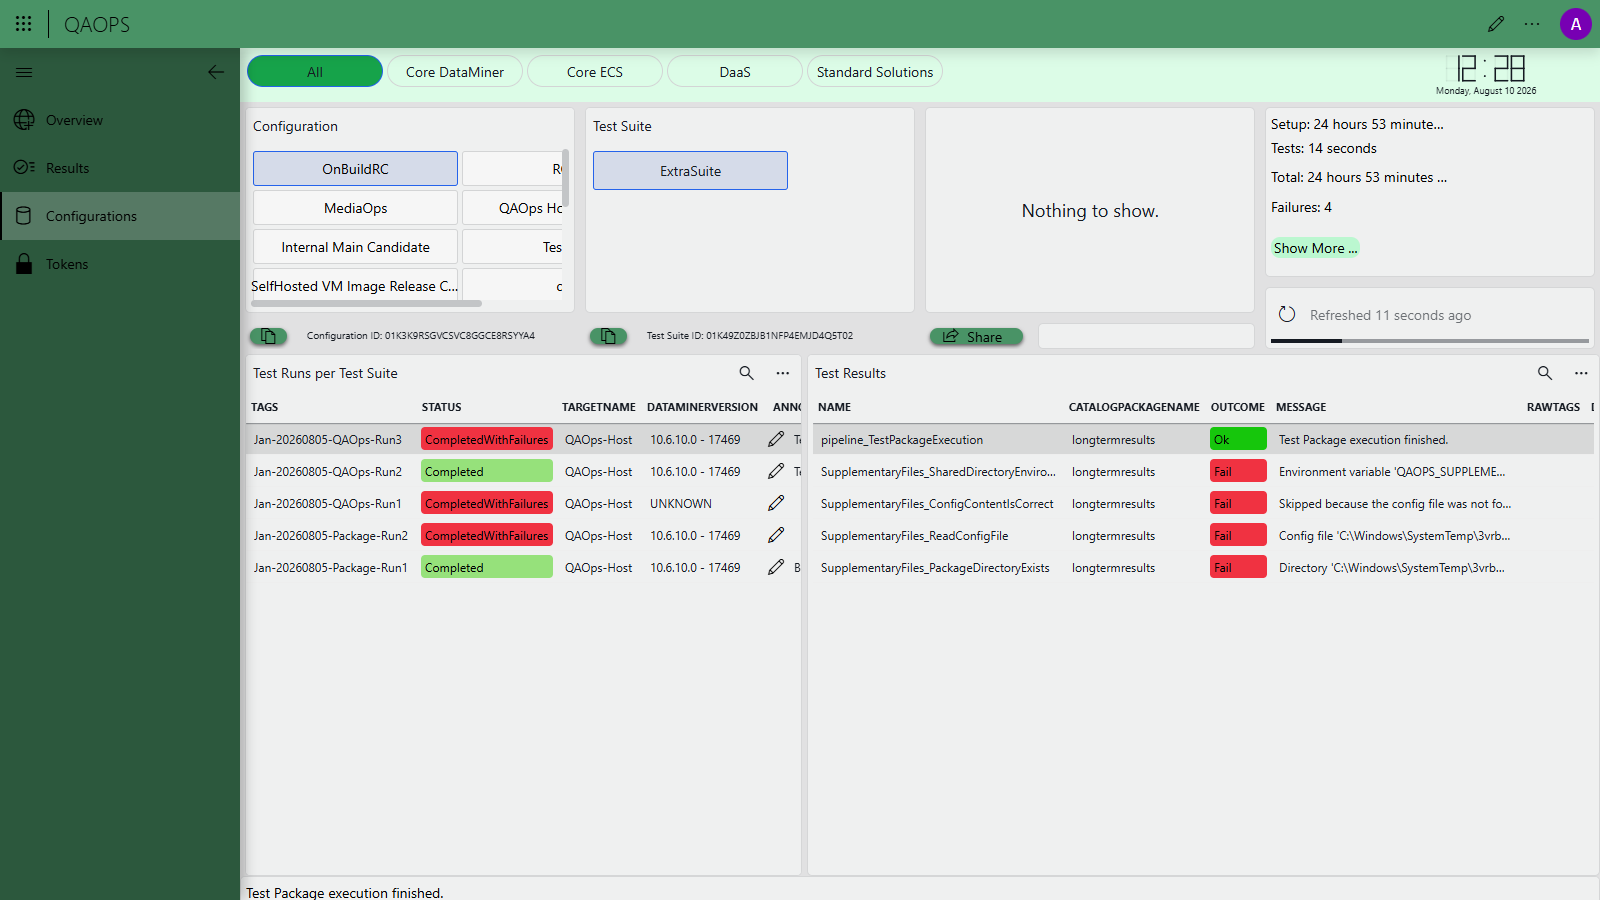Open Test Results panel more options
Image resolution: width=1600 pixels, height=900 pixels.
pyautogui.click(x=1581, y=373)
